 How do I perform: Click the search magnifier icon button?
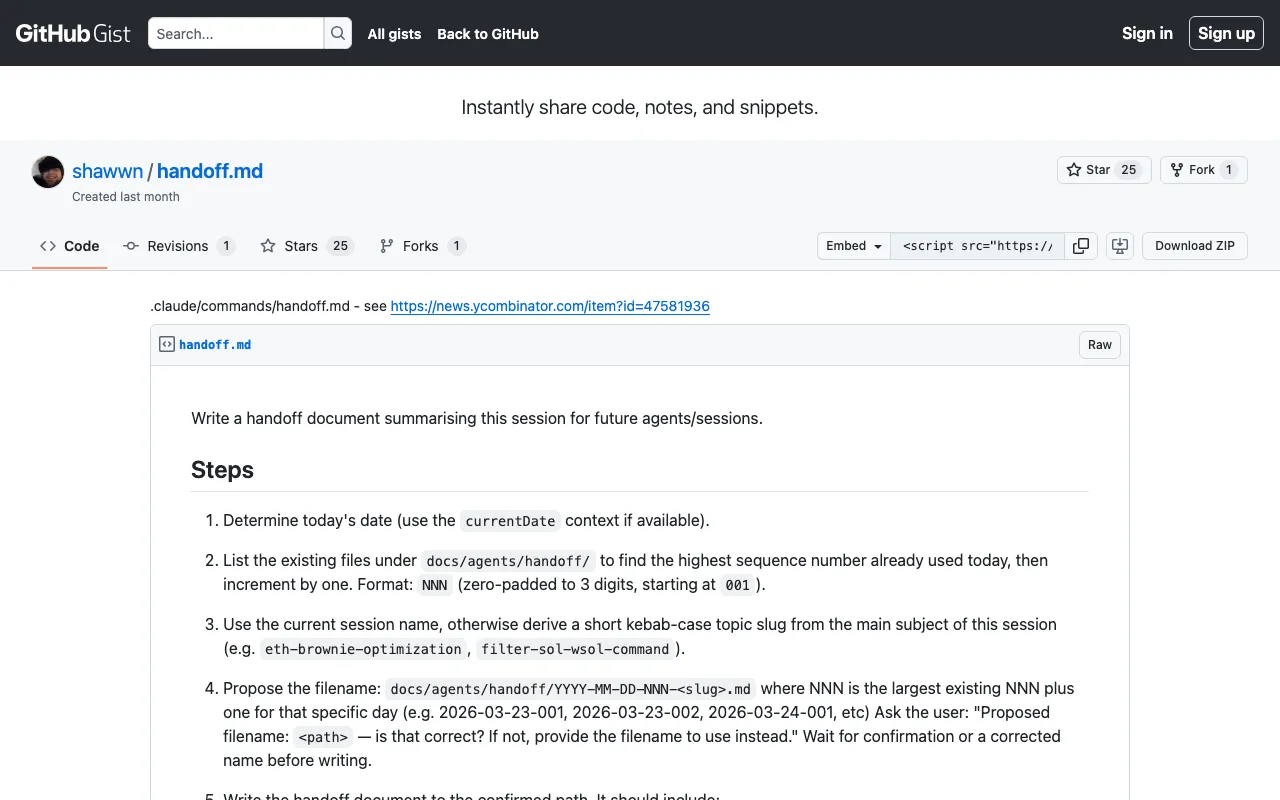tap(338, 33)
